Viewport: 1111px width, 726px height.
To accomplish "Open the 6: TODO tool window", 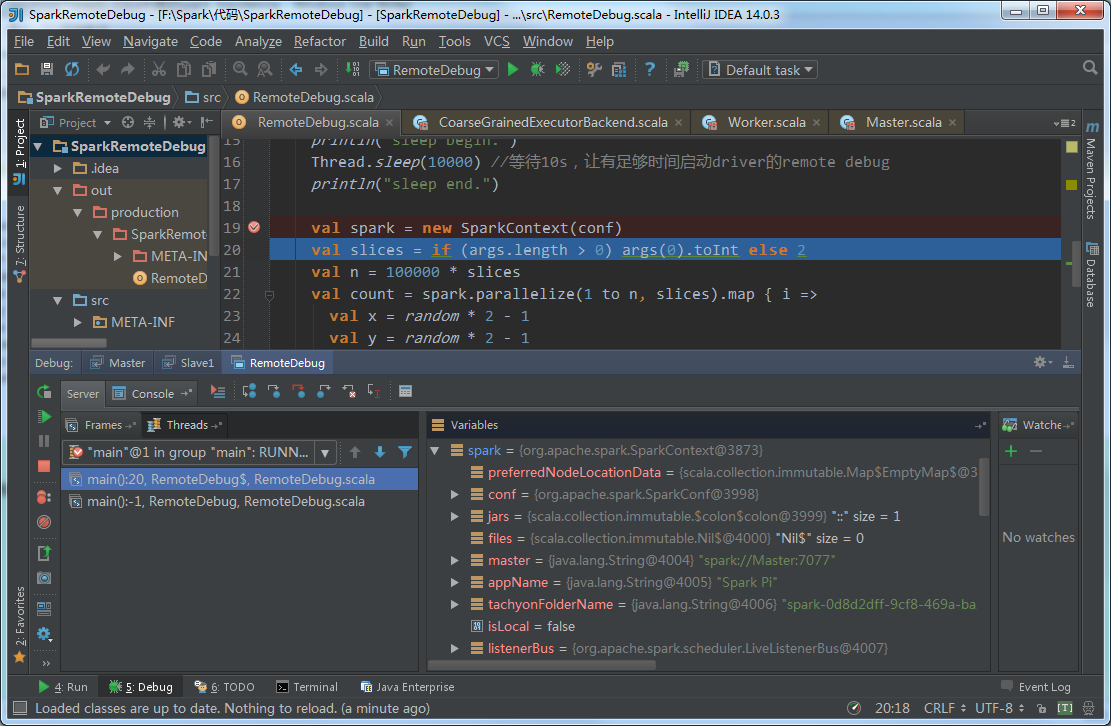I will 224,687.
